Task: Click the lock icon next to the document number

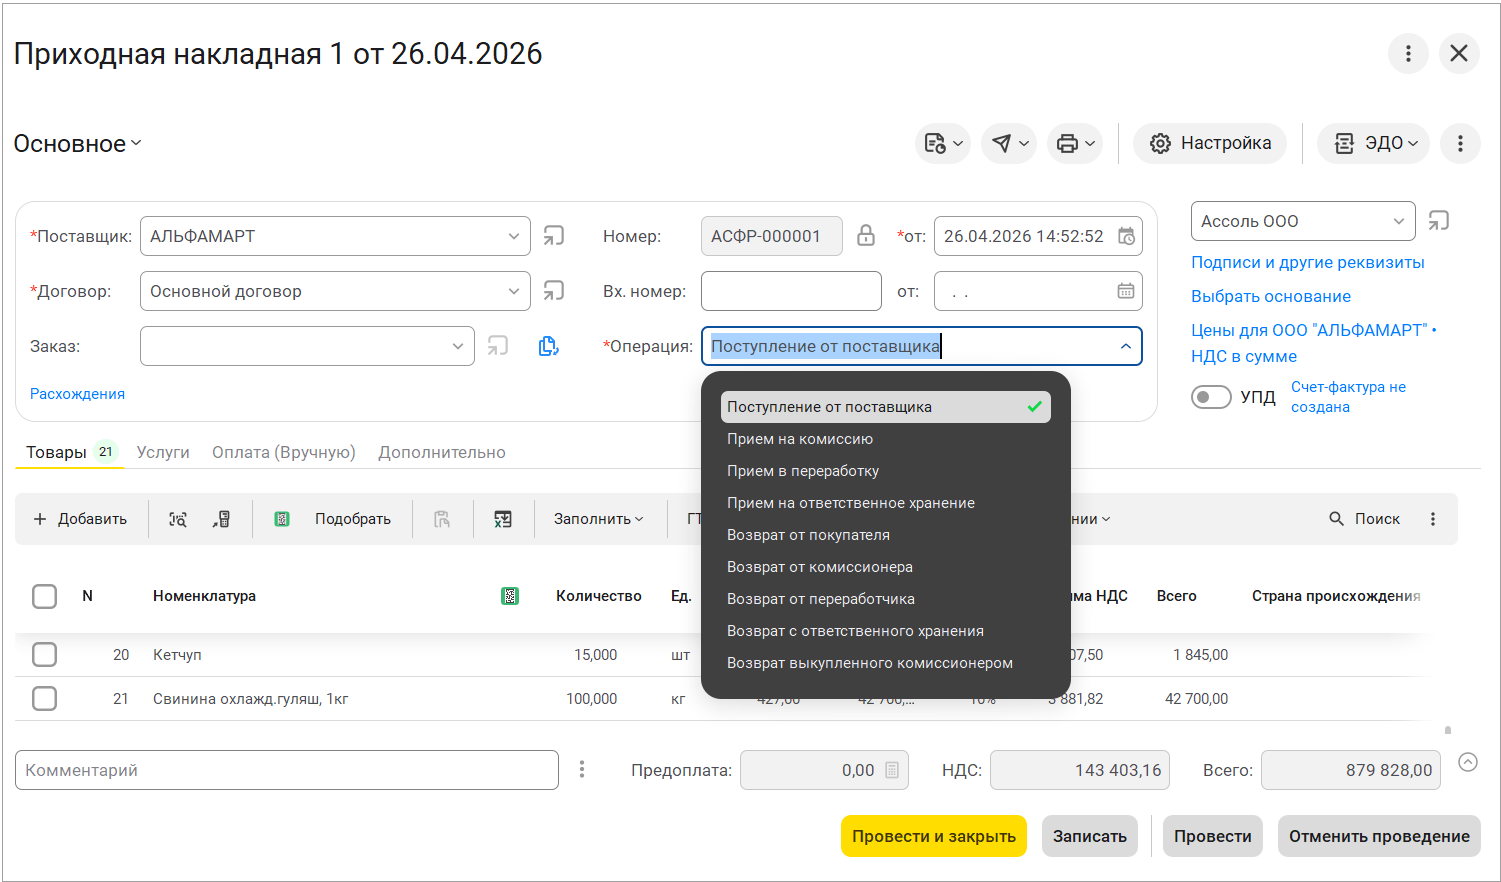Action: [x=866, y=236]
